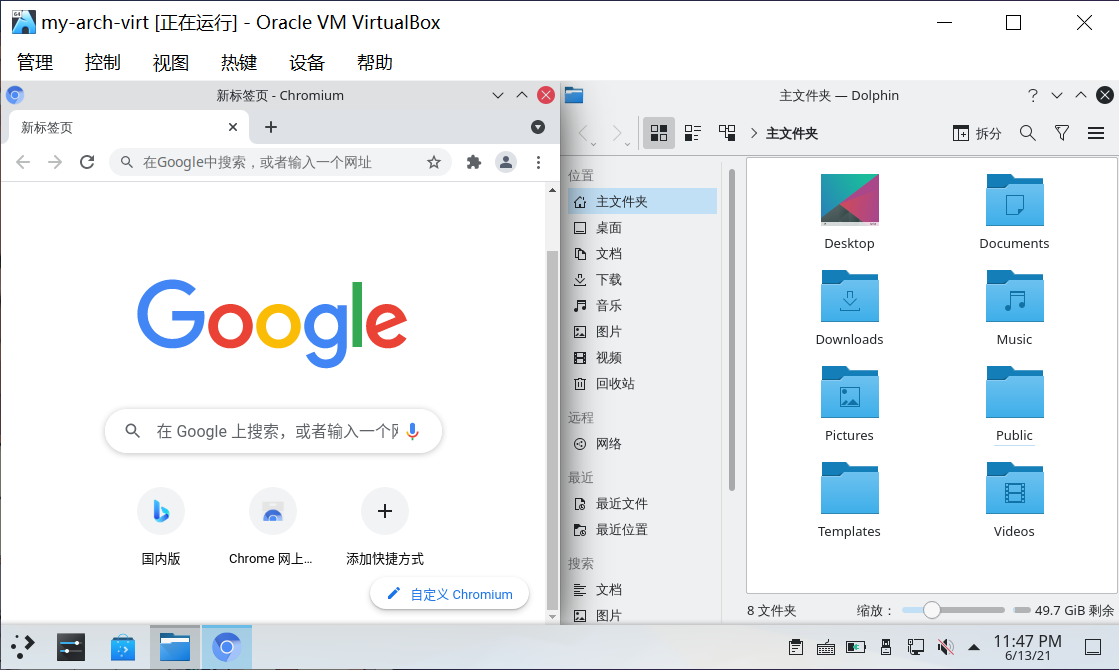This screenshot has width=1119, height=670.
Task: Switch Dolphin to icons view mode
Action: [x=659, y=133]
